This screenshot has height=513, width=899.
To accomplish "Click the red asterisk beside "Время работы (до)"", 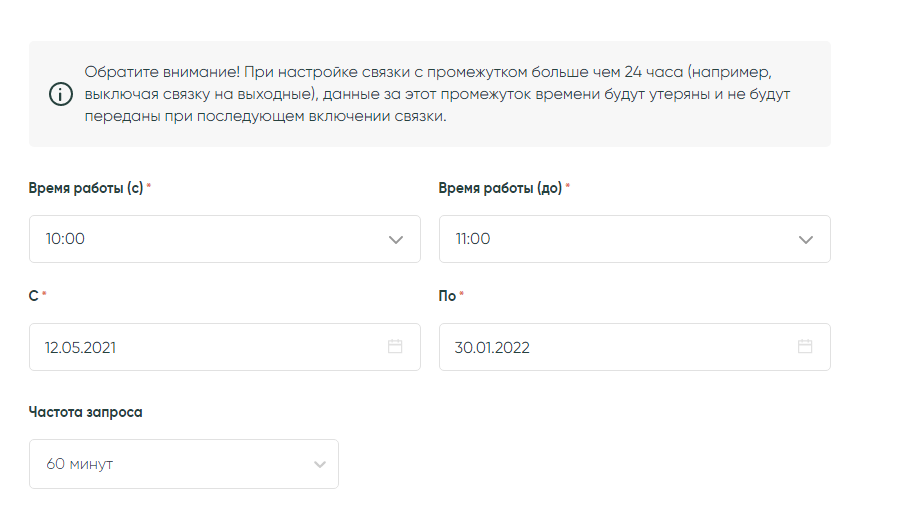I will 568,187.
